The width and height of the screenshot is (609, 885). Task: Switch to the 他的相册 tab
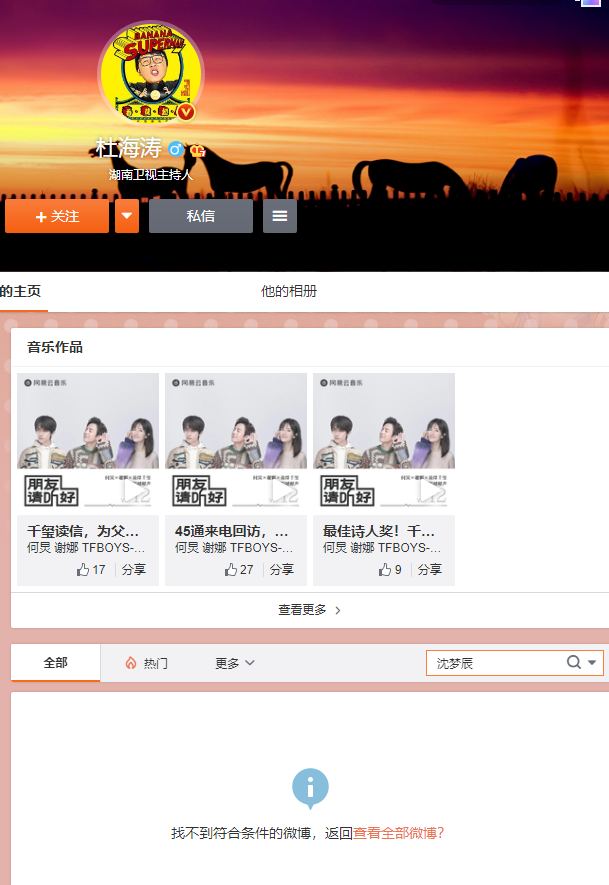click(289, 291)
